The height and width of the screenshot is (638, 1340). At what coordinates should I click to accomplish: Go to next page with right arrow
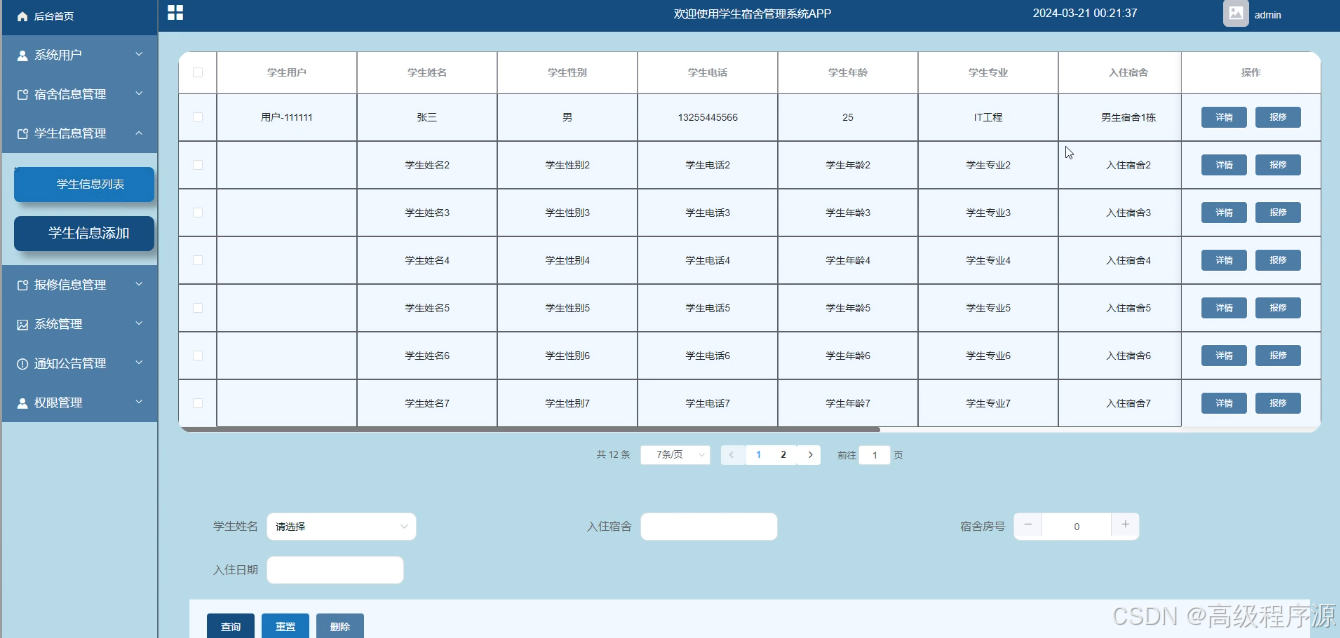[810, 455]
